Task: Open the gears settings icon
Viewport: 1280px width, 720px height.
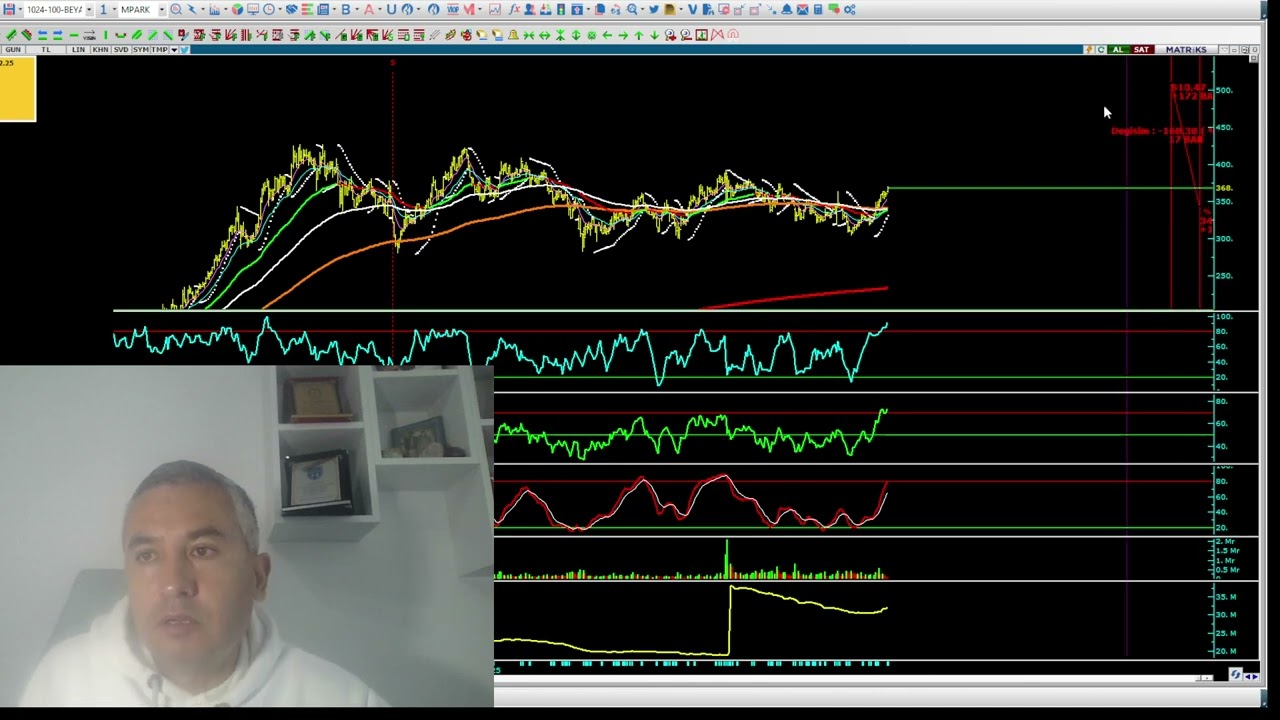Action: pos(849,10)
